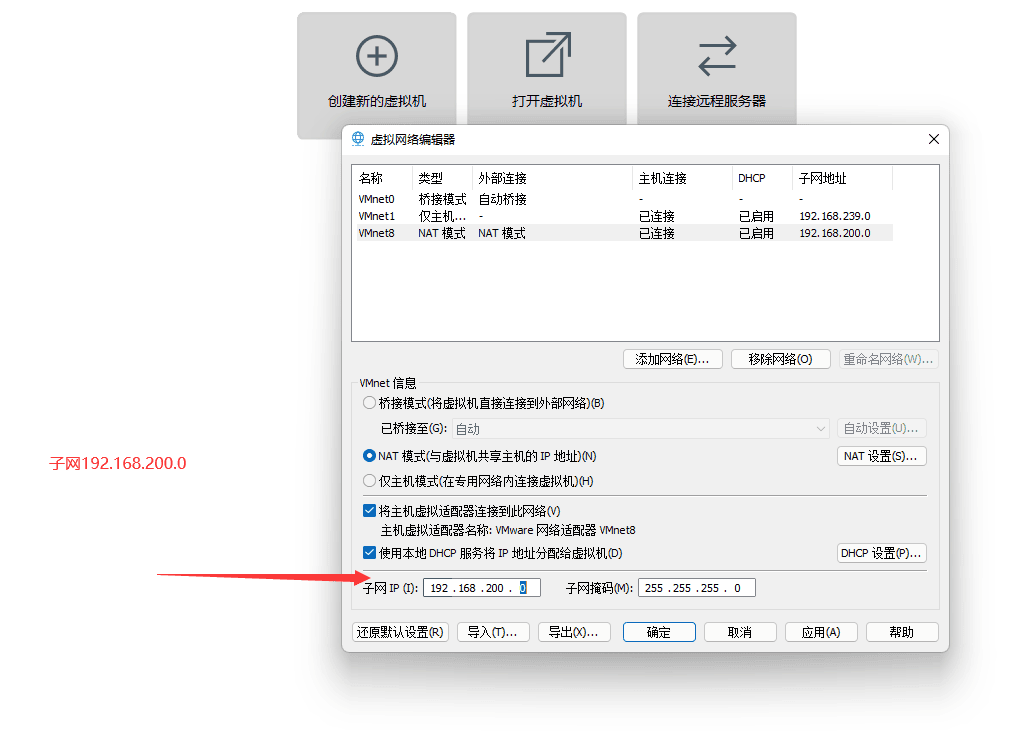Close the Virtual Network Editor dialog

[933, 139]
